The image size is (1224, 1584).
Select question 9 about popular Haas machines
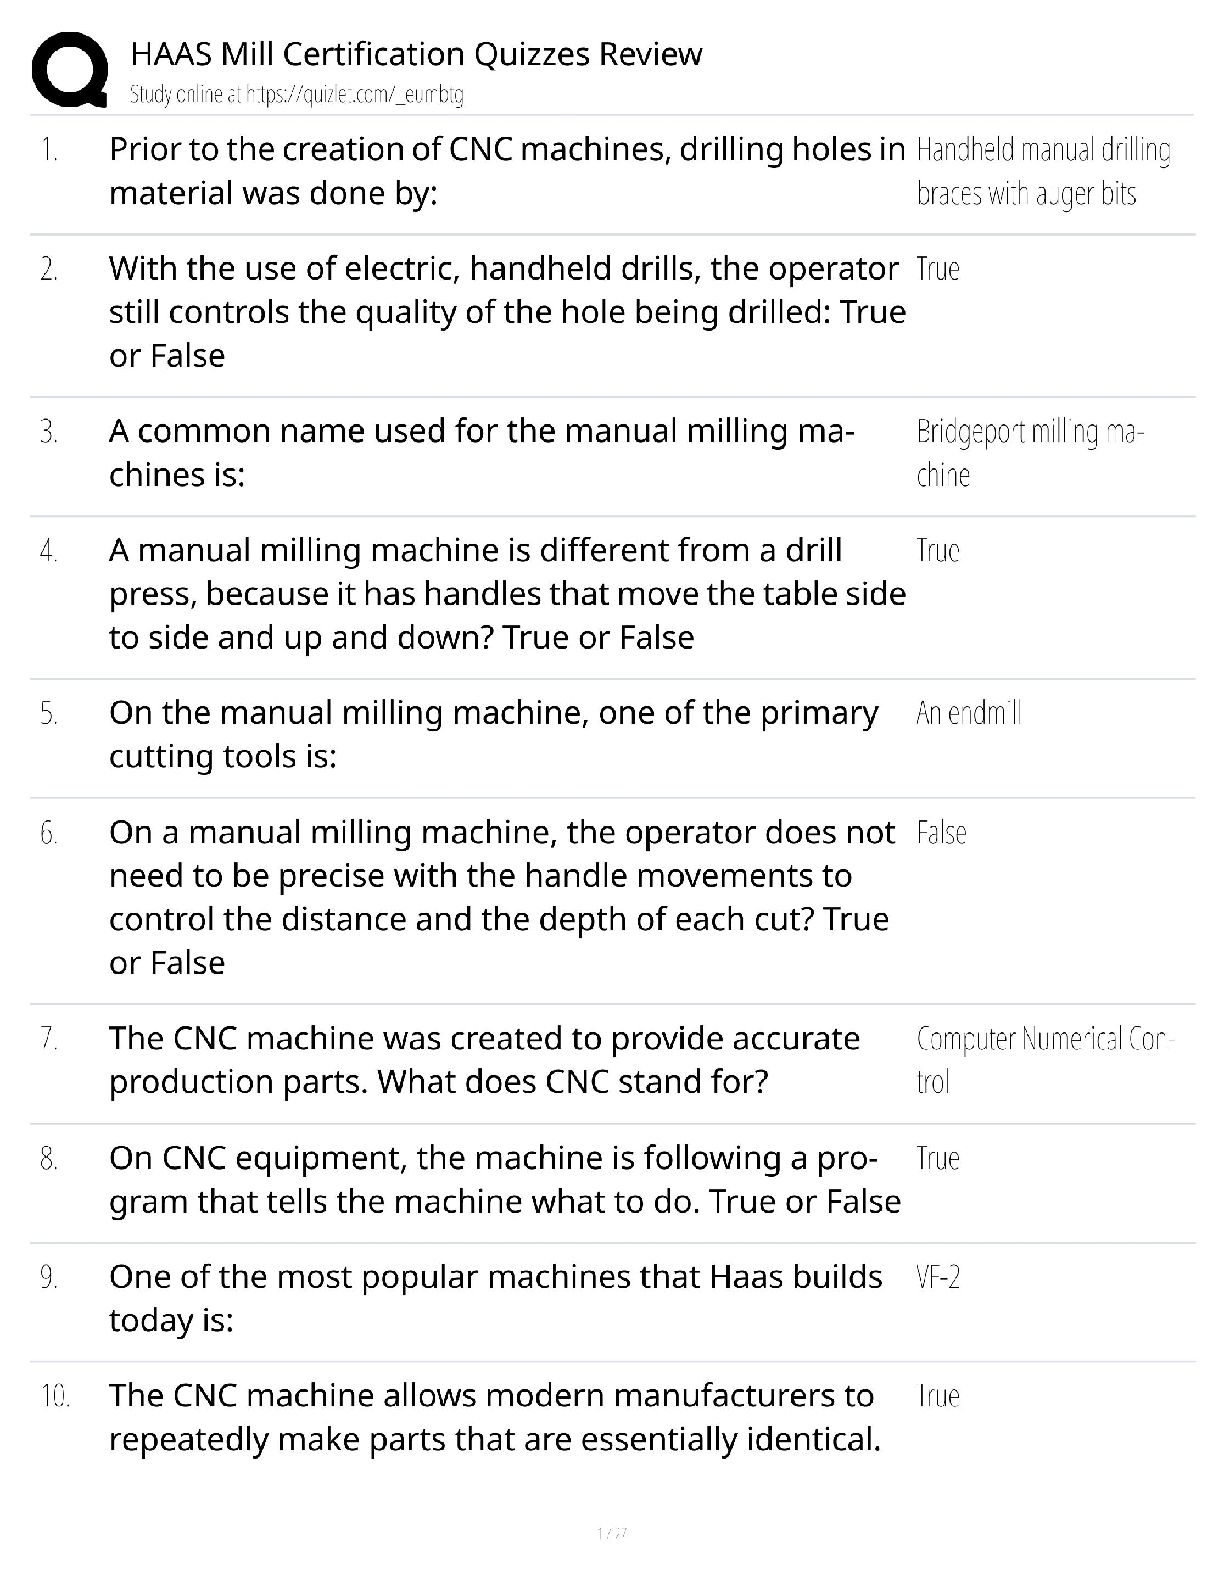495,1298
